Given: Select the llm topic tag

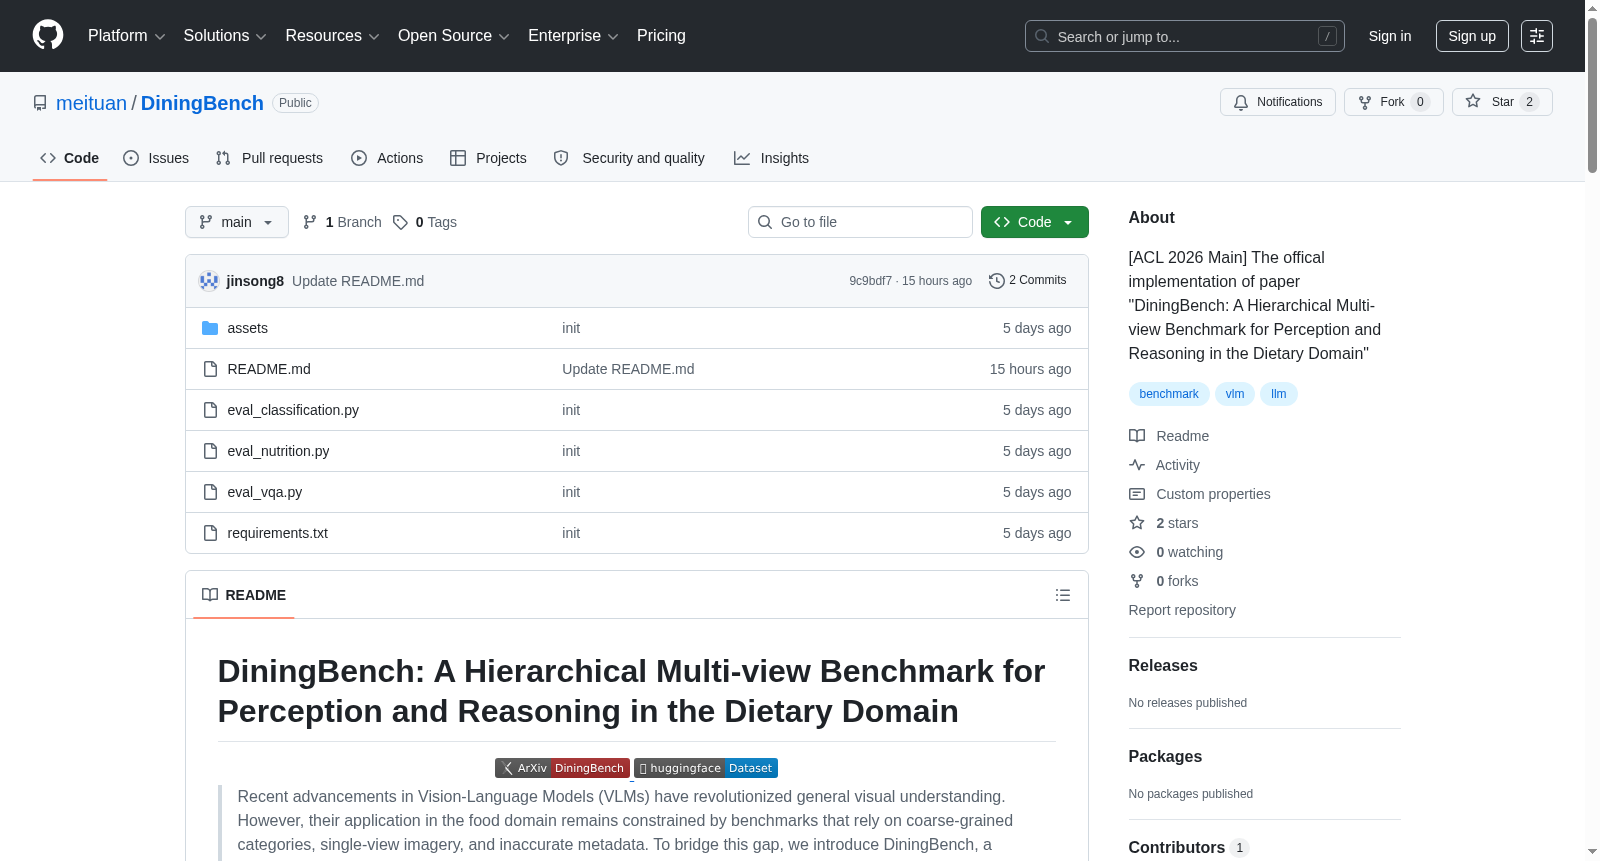Looking at the screenshot, I should pyautogui.click(x=1279, y=394).
